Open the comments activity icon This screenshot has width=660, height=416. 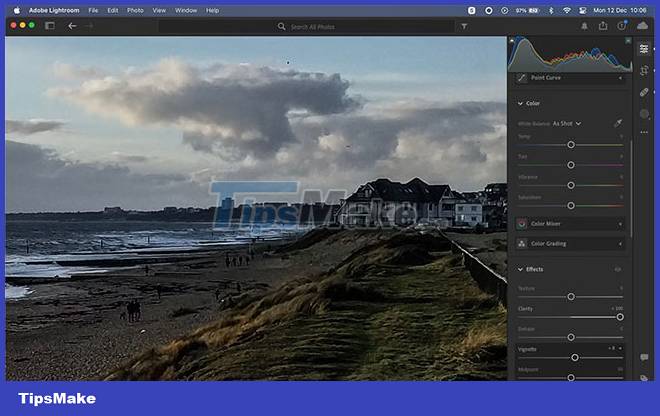point(644,357)
